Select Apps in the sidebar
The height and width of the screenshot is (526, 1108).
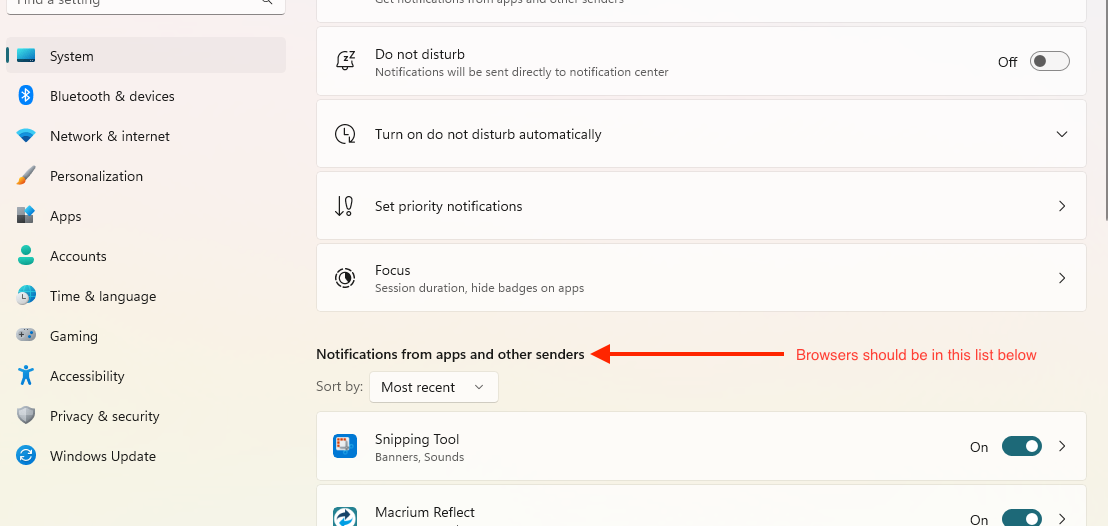pyautogui.click(x=66, y=216)
